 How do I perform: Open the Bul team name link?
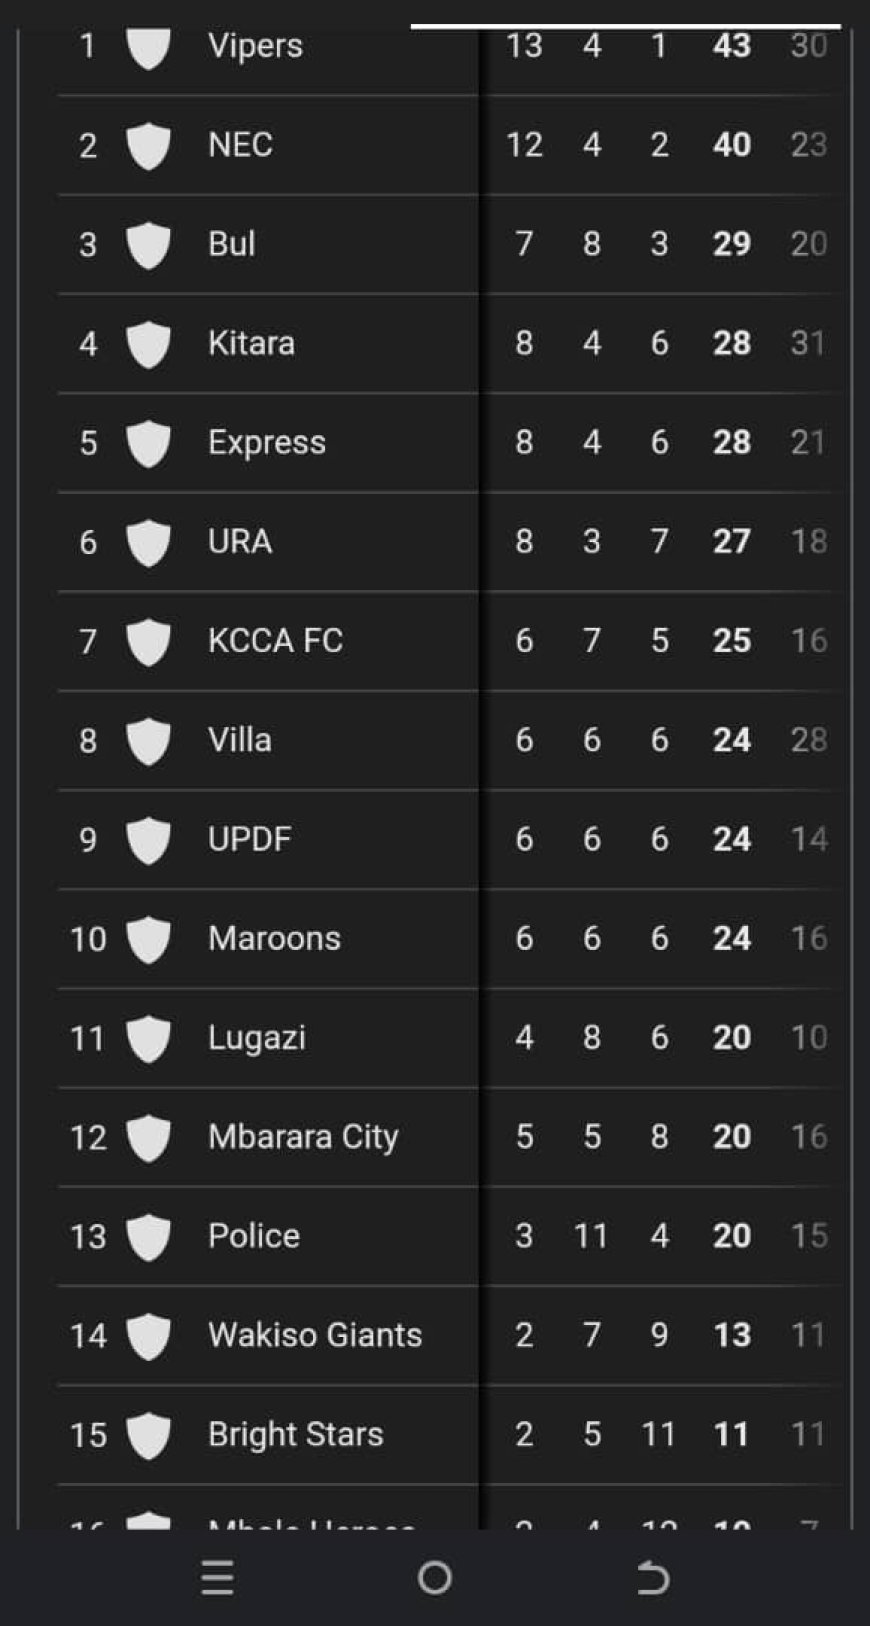(x=231, y=244)
